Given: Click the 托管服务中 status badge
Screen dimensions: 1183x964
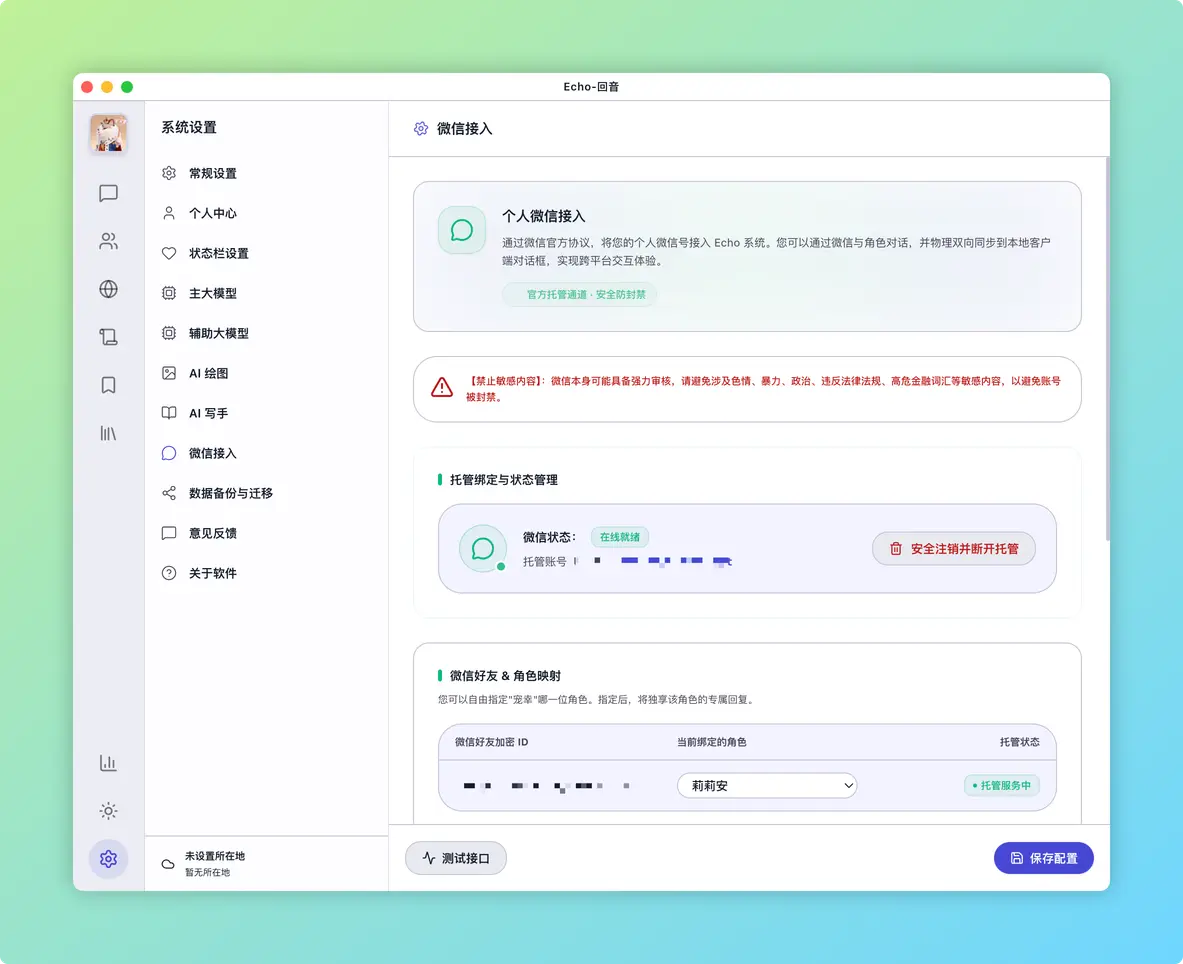Looking at the screenshot, I should pyautogui.click(x=1002, y=786).
